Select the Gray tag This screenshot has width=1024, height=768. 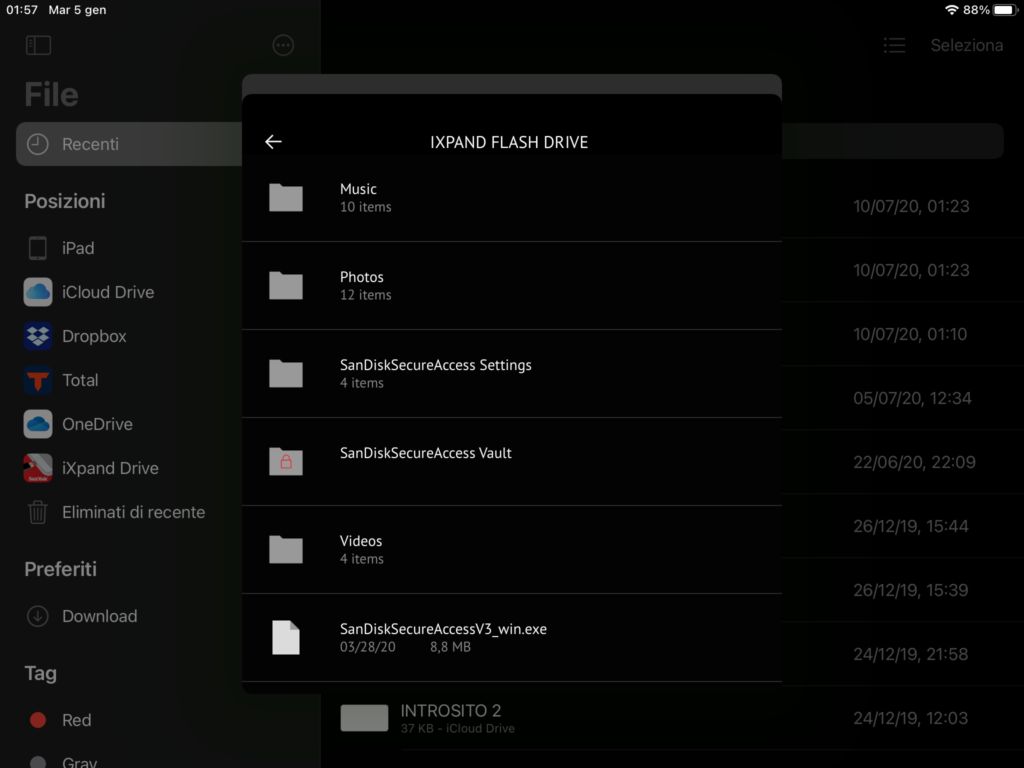click(63, 761)
